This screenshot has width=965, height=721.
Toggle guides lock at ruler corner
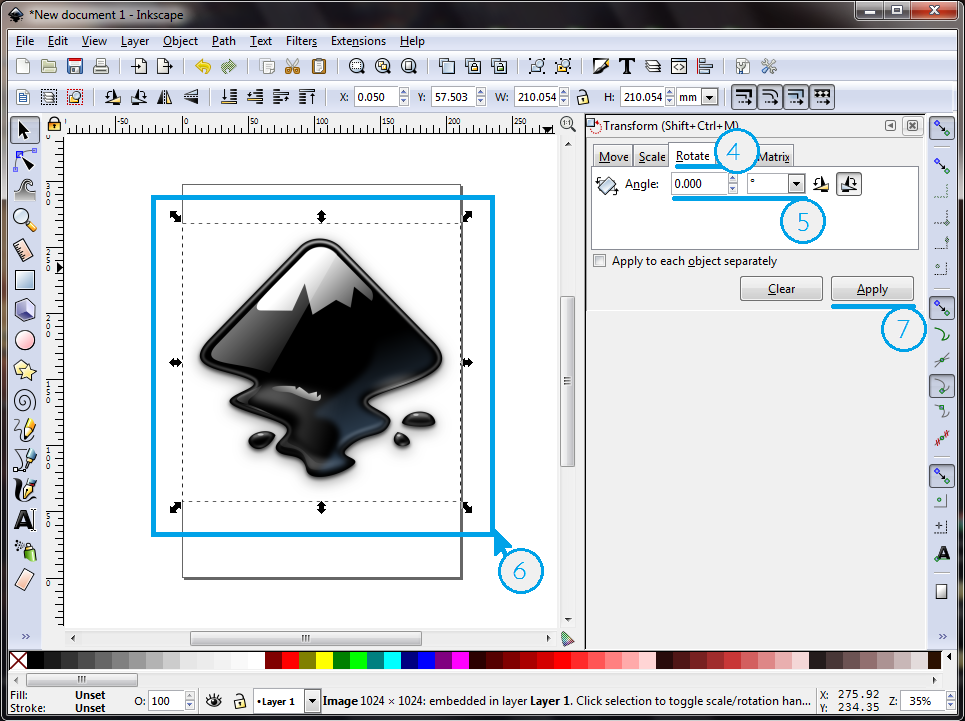(x=54, y=124)
